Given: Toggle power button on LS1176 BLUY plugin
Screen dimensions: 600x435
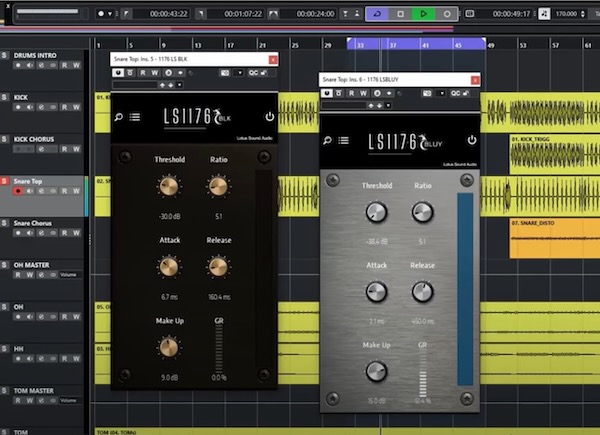Looking at the screenshot, I should (x=471, y=141).
